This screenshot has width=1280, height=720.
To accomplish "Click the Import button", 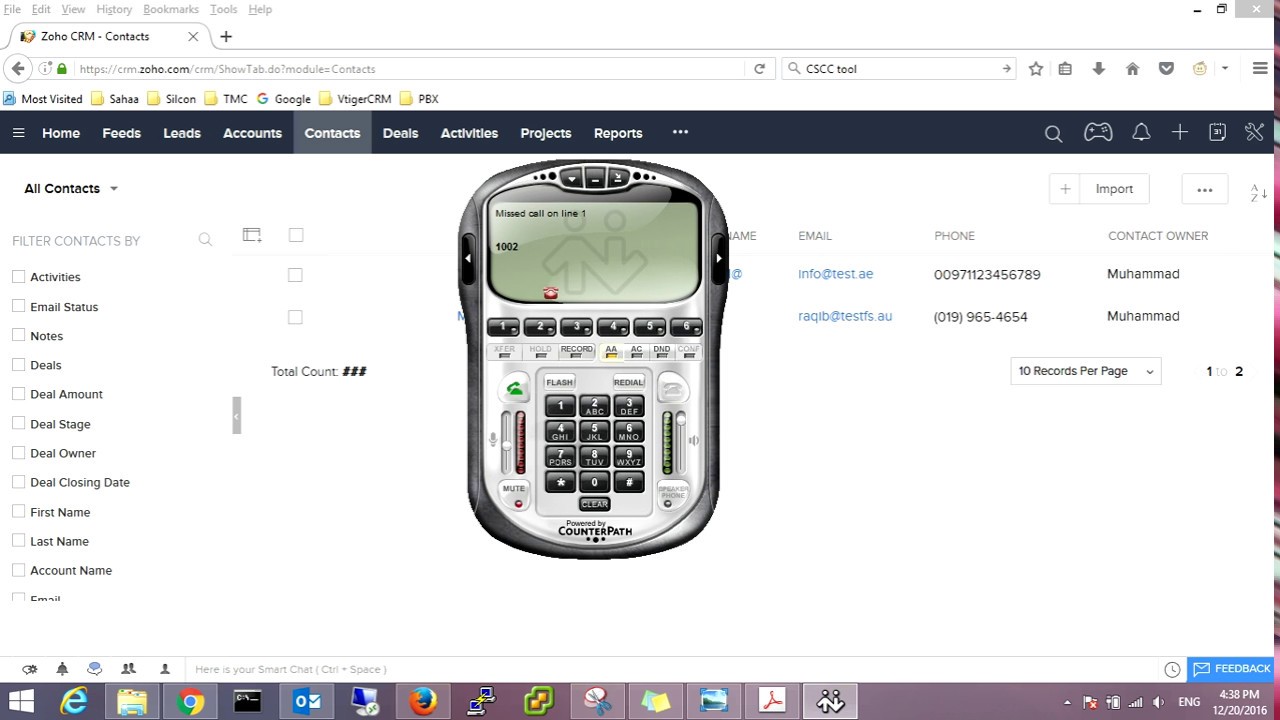I will [1114, 189].
